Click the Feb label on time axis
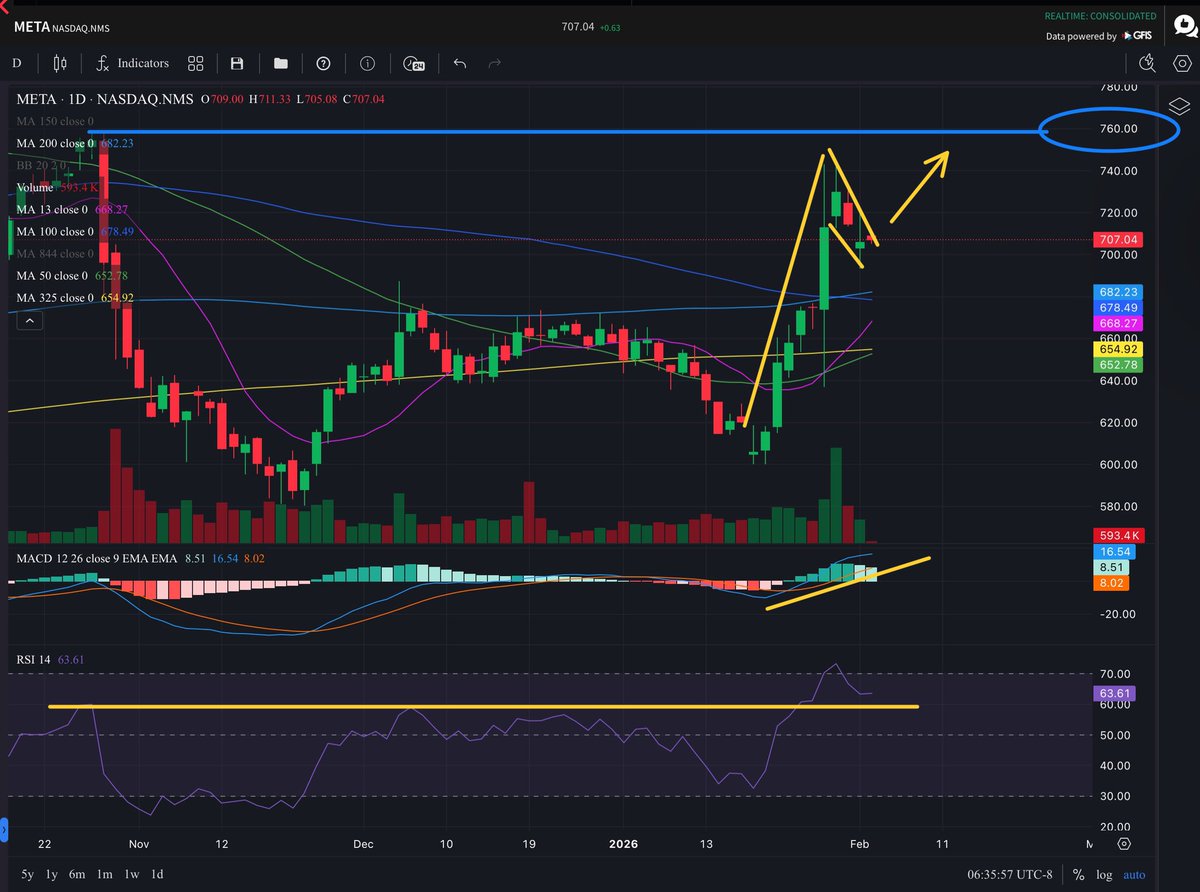The height and width of the screenshot is (892, 1200). [x=860, y=844]
